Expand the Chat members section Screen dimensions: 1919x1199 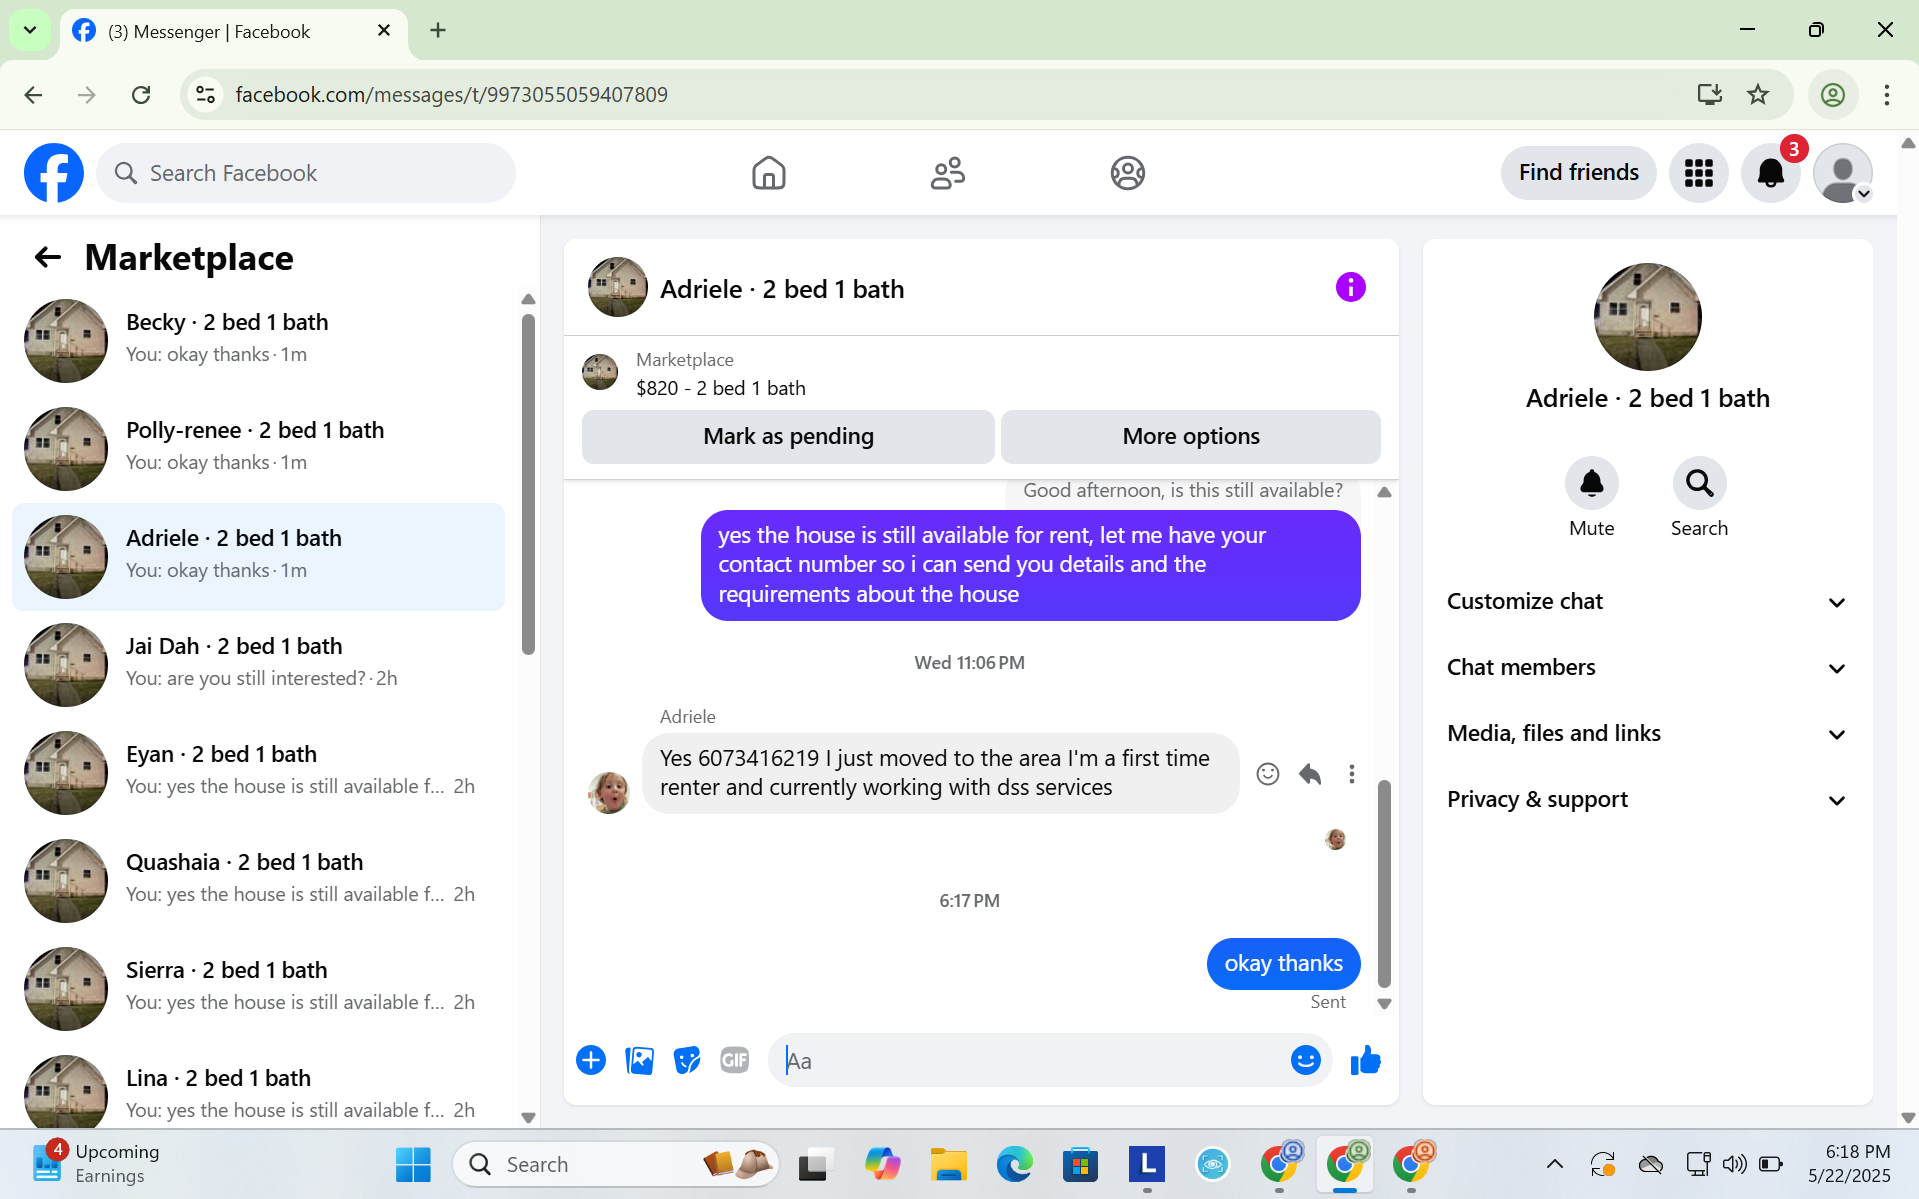1647,668
